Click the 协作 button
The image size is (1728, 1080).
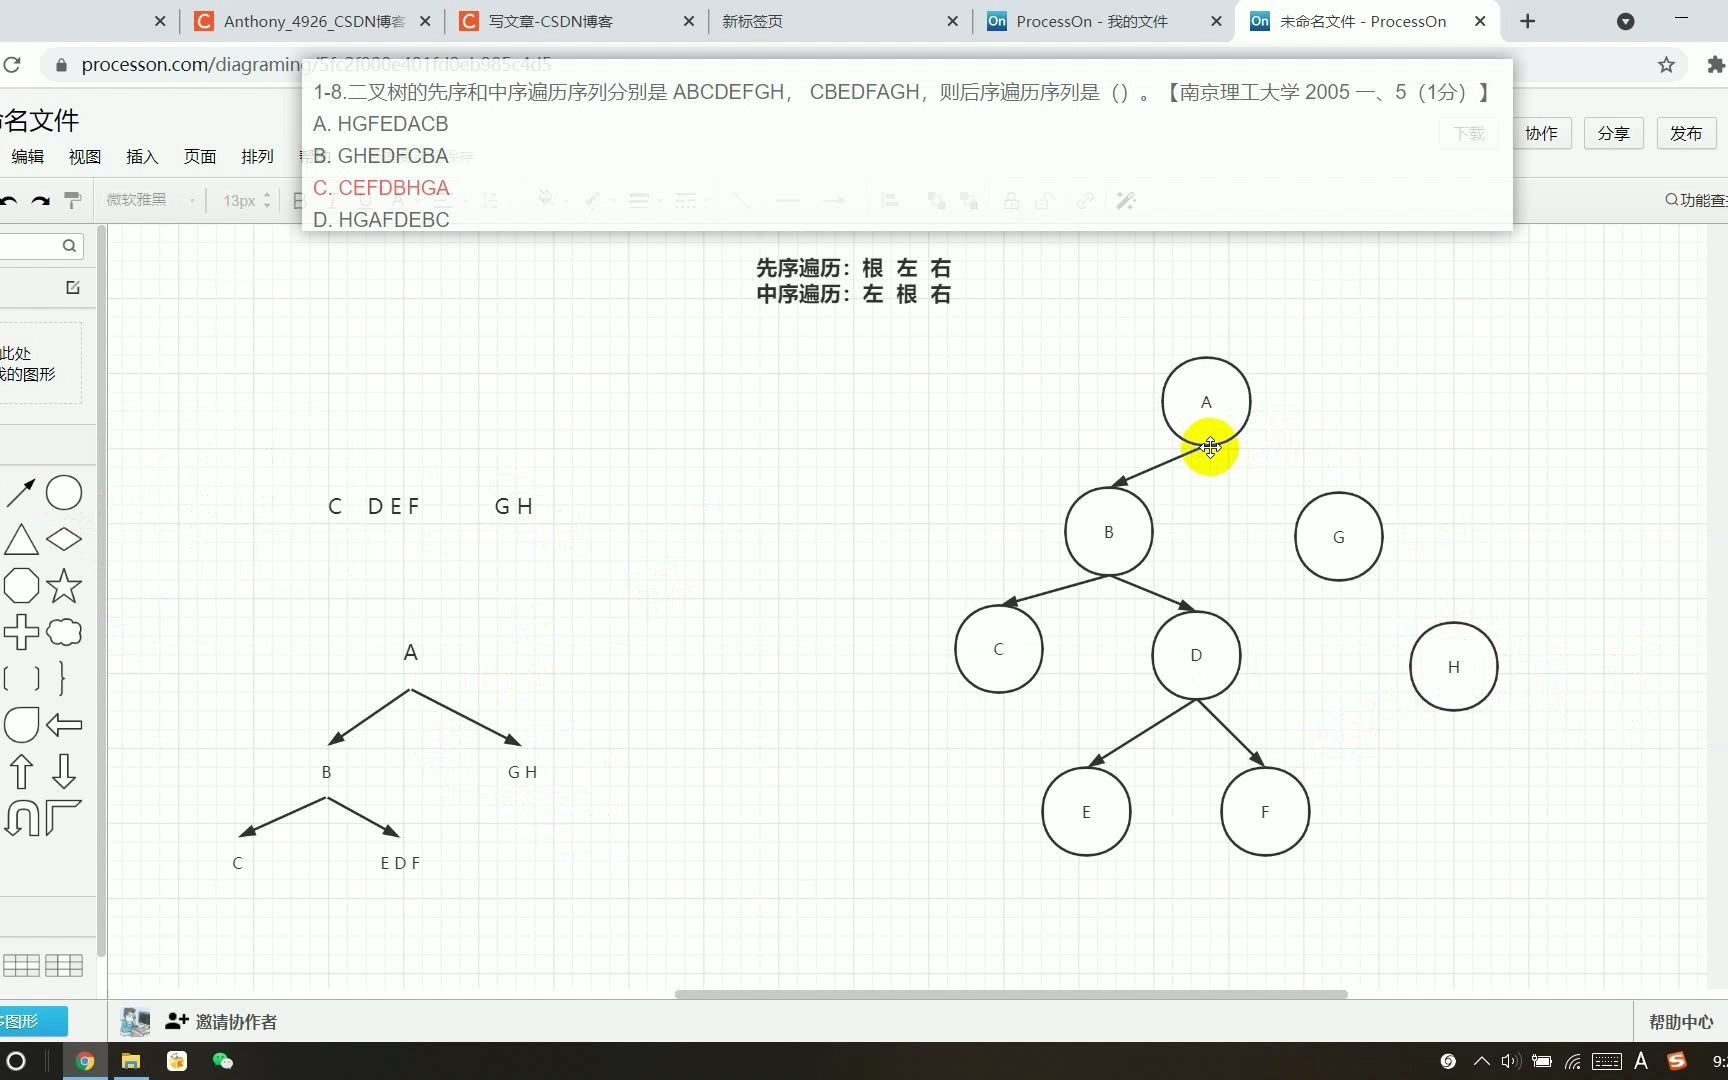(1541, 133)
